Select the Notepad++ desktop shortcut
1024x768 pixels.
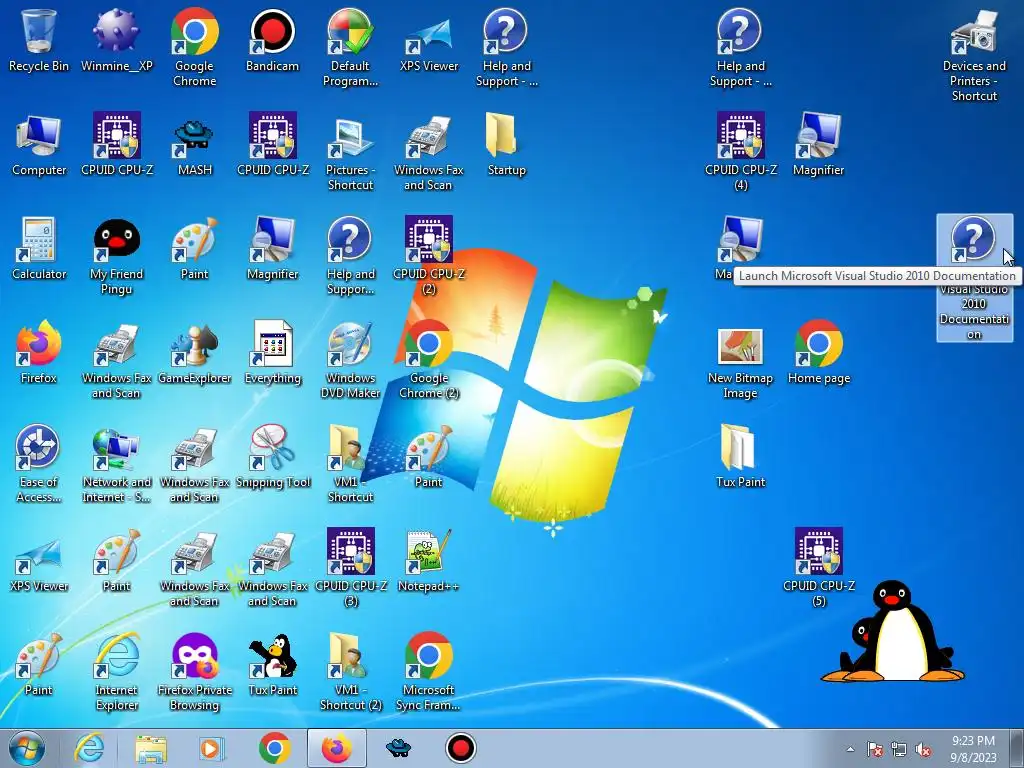click(428, 560)
